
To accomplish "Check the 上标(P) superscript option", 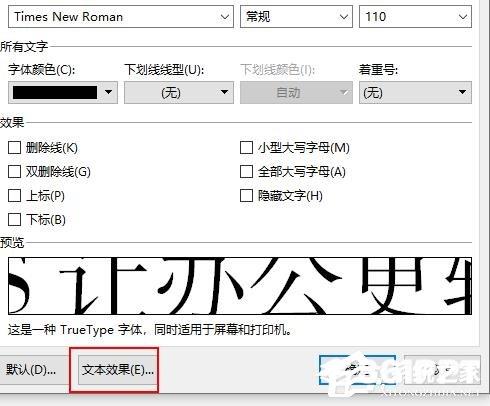I will click(14, 196).
